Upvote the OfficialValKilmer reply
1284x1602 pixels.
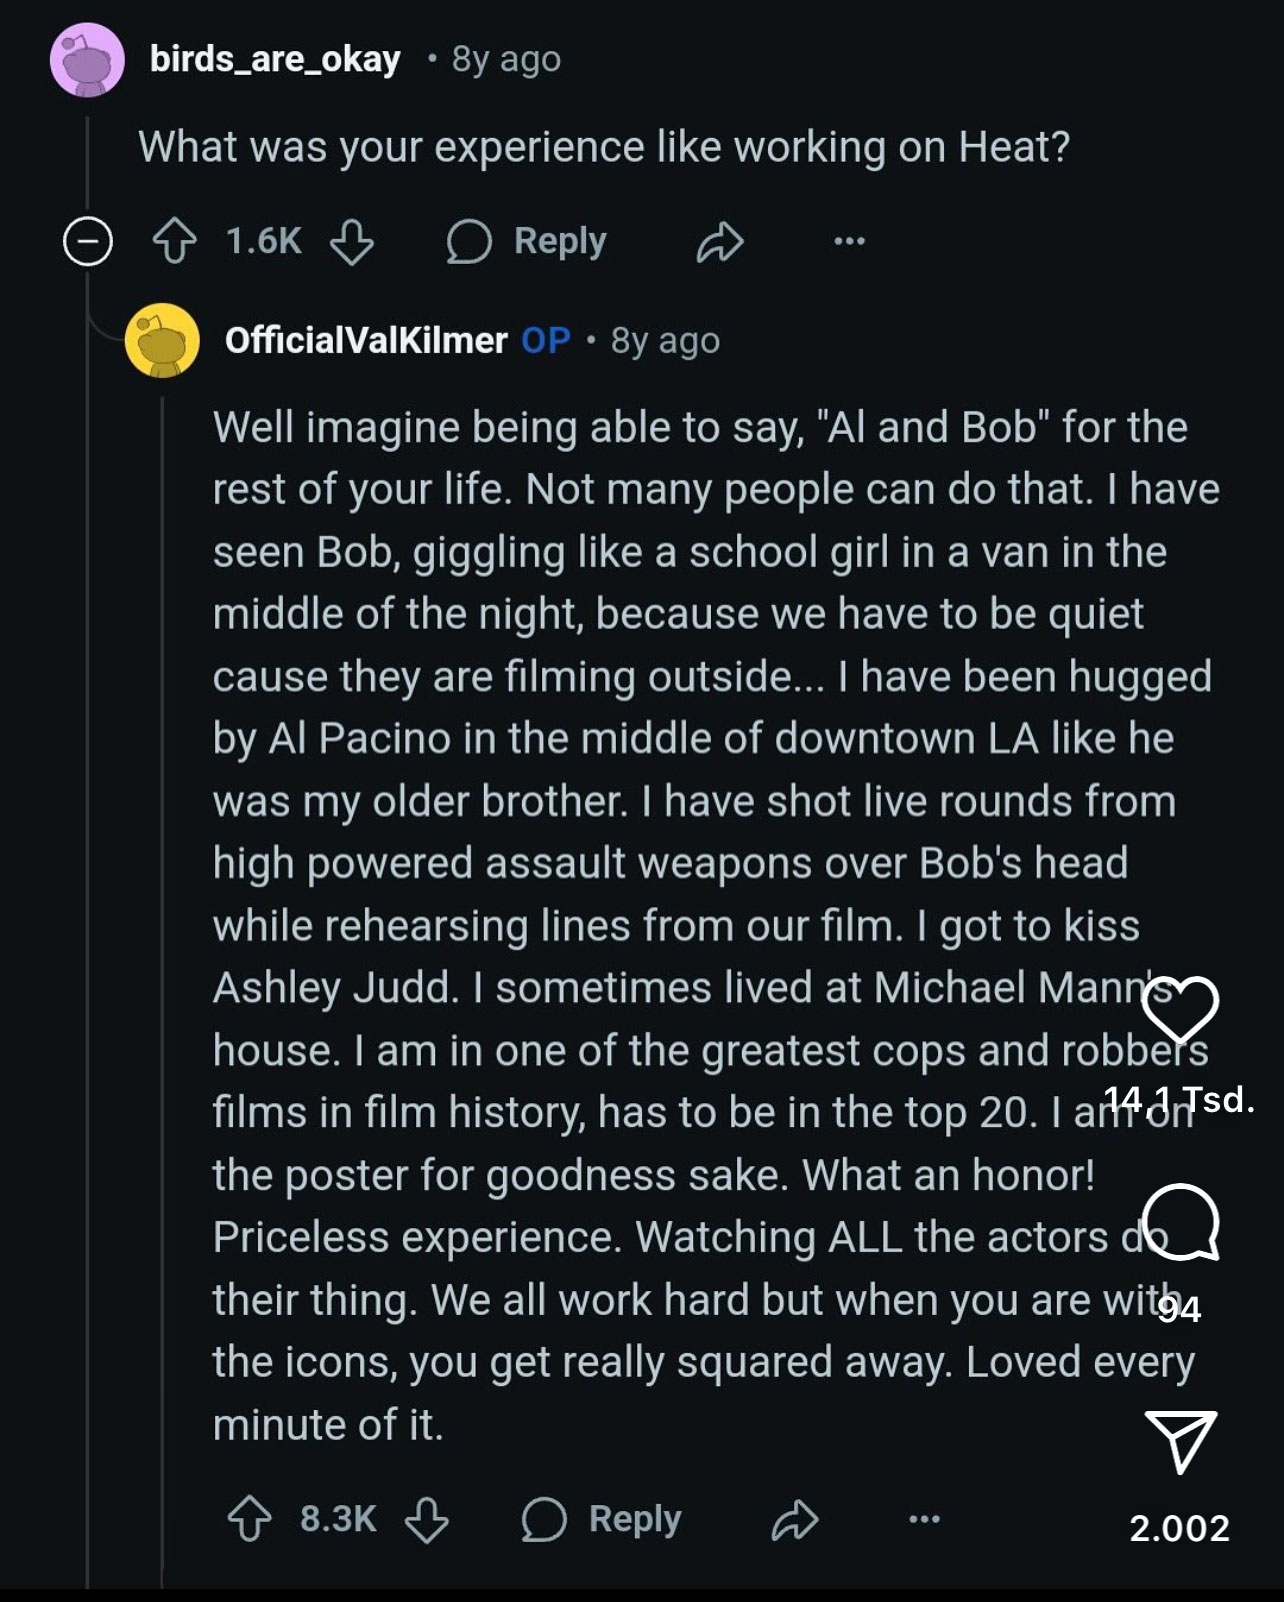tap(249, 1520)
